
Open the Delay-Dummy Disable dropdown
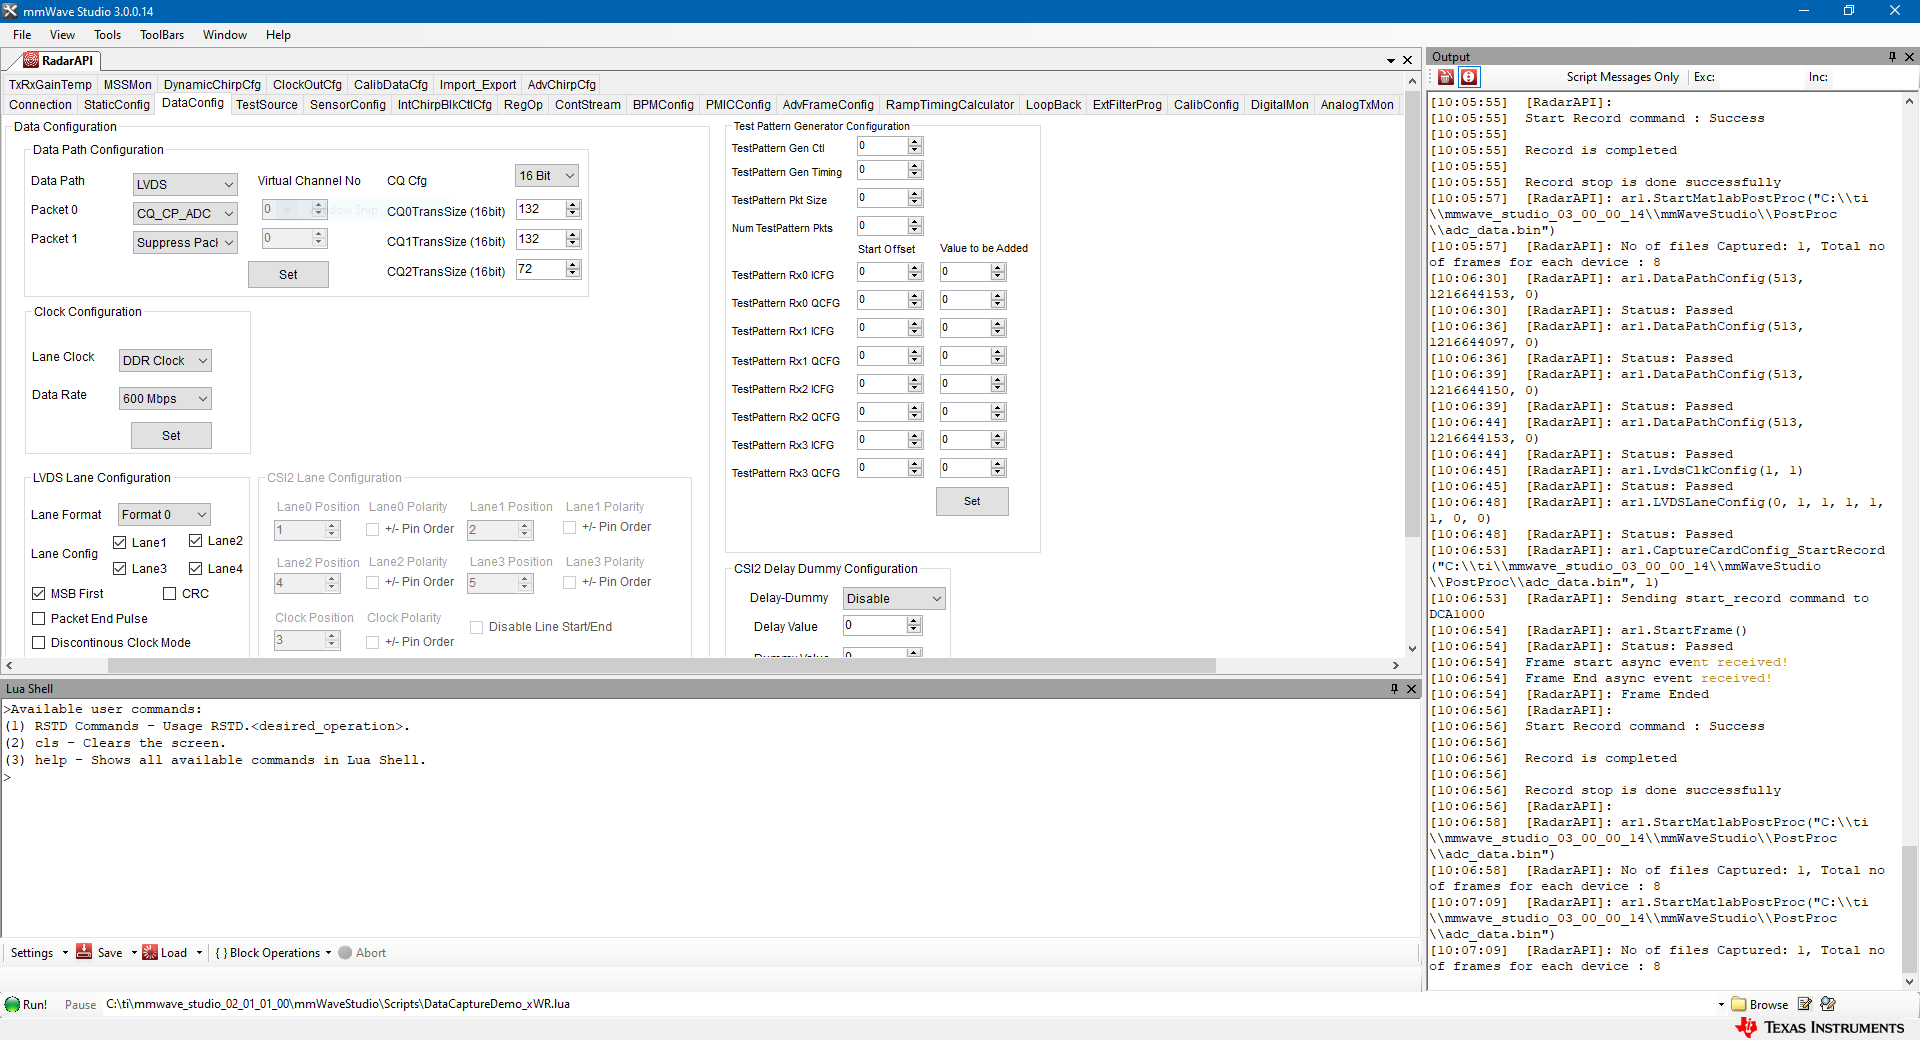[894, 598]
